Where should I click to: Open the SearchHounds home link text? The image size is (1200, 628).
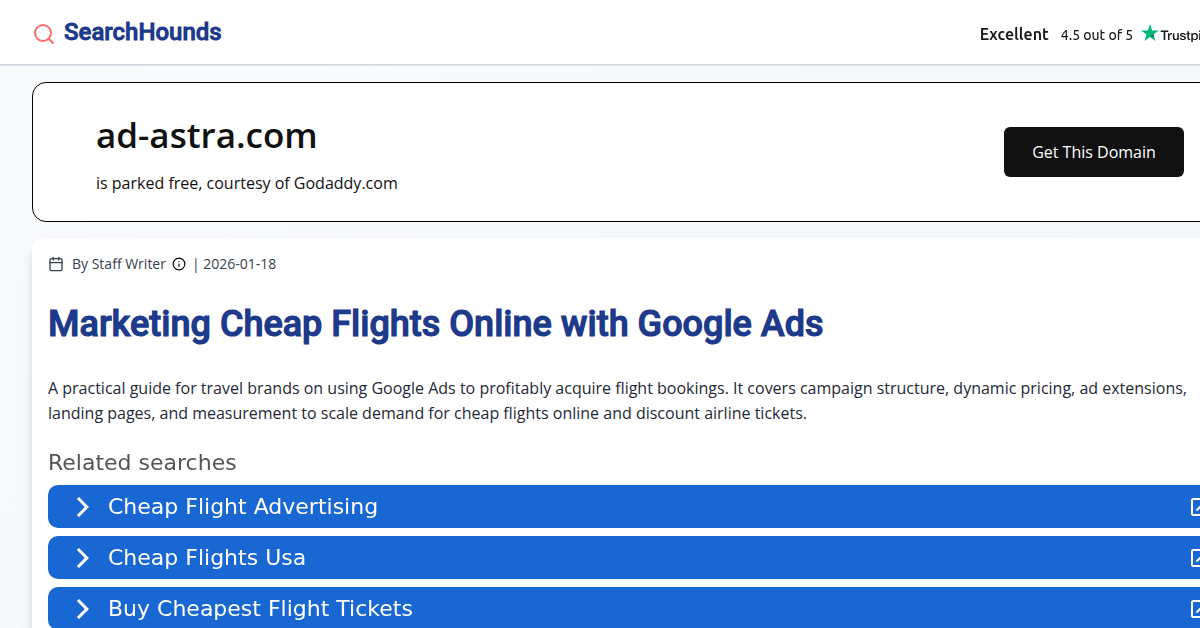[142, 32]
